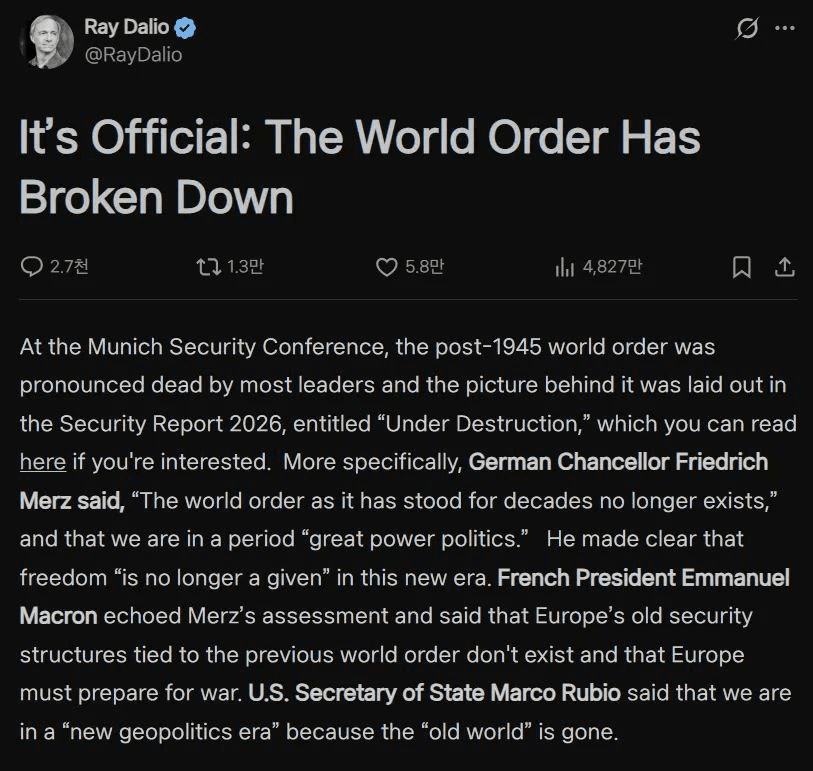The width and height of the screenshot is (813, 771).
Task: Bookmark this article post
Action: (741, 267)
